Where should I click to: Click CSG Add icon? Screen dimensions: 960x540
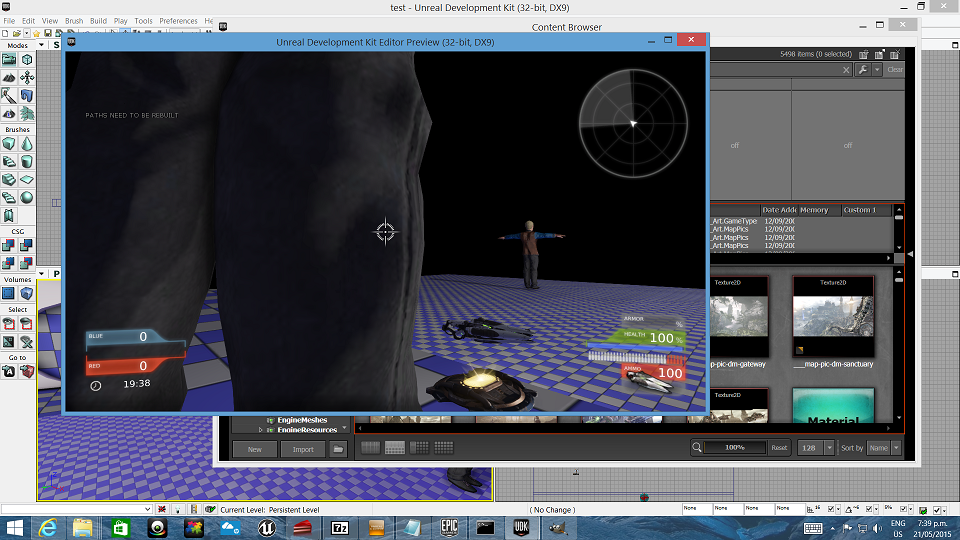[x=9, y=246]
